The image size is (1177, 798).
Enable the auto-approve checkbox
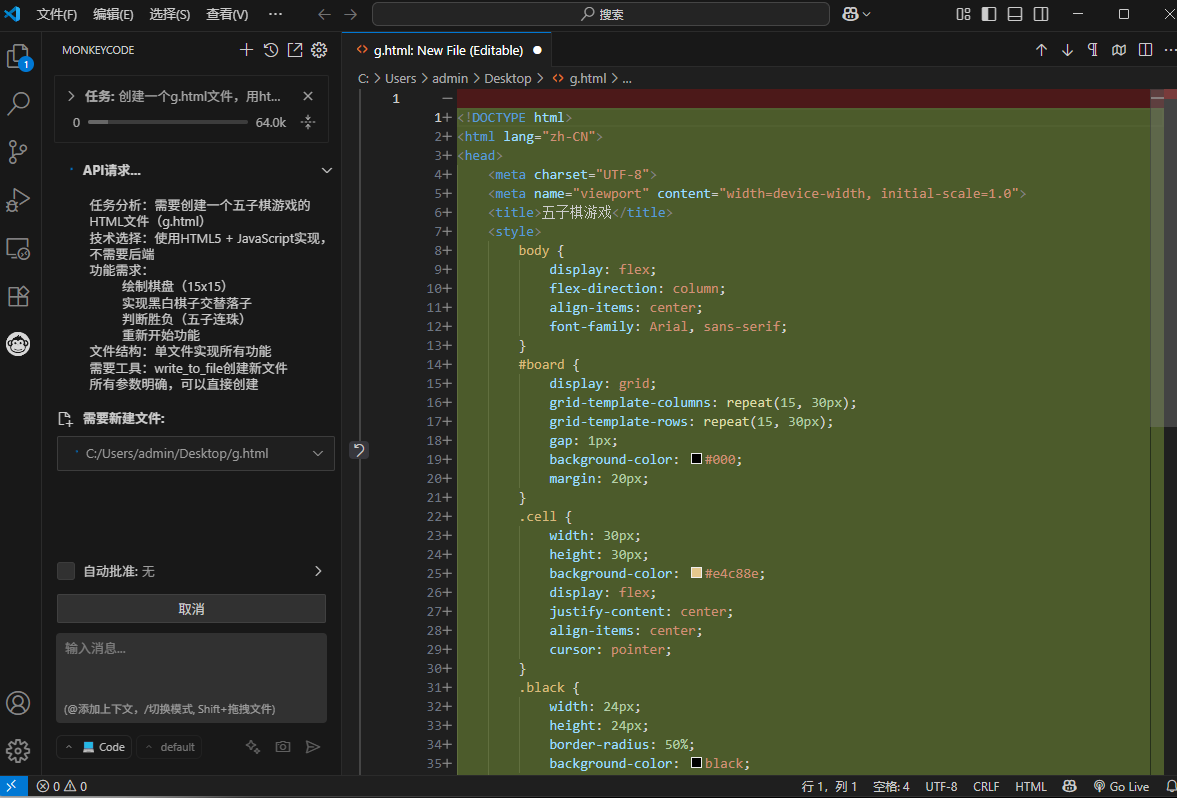pyautogui.click(x=66, y=571)
